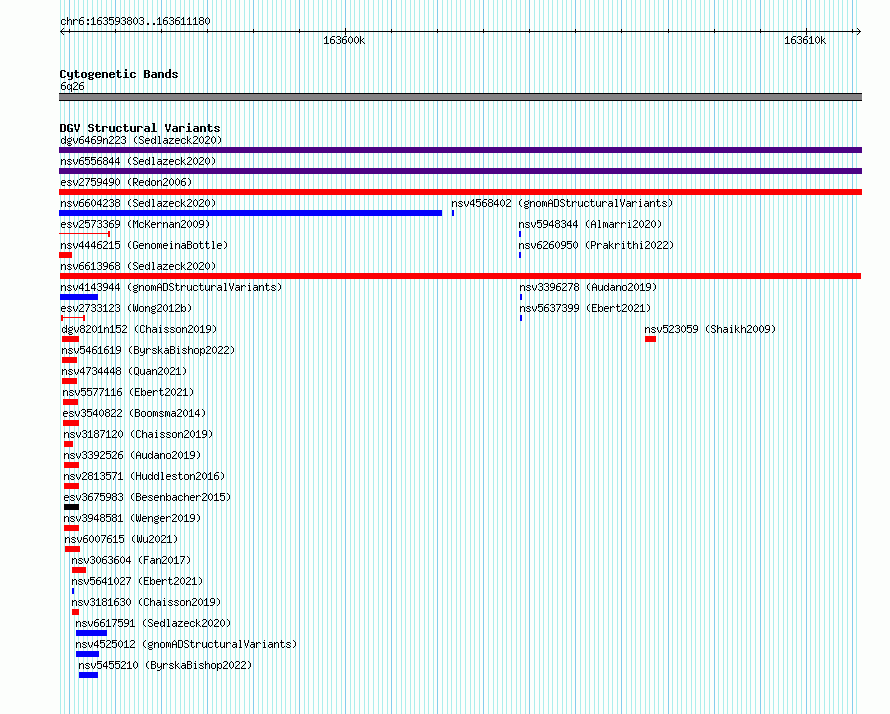Screen dimensions: 890x714
Task: Open variant dgv8201n152 (Chaisson2019)
Action: point(139,329)
